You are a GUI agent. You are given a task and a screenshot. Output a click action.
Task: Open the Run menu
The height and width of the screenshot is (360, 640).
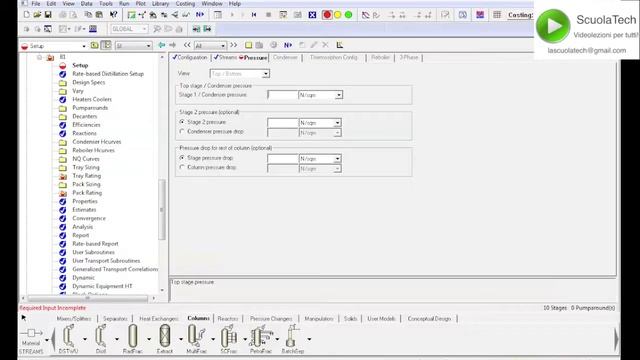coord(124,3)
